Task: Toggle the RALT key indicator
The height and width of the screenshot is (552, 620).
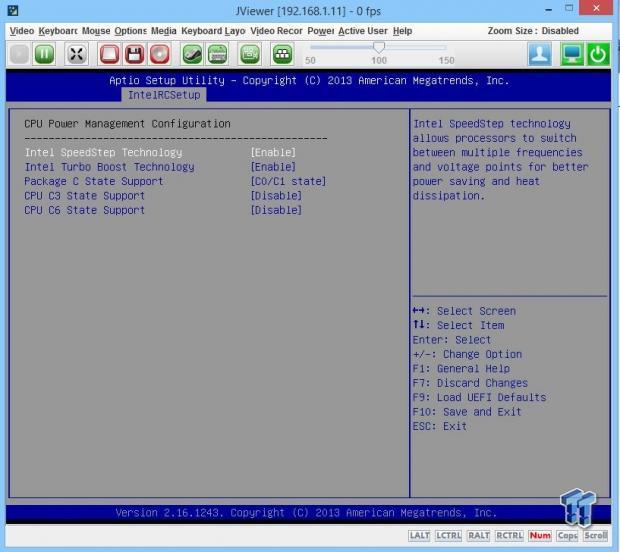Action: [478, 536]
